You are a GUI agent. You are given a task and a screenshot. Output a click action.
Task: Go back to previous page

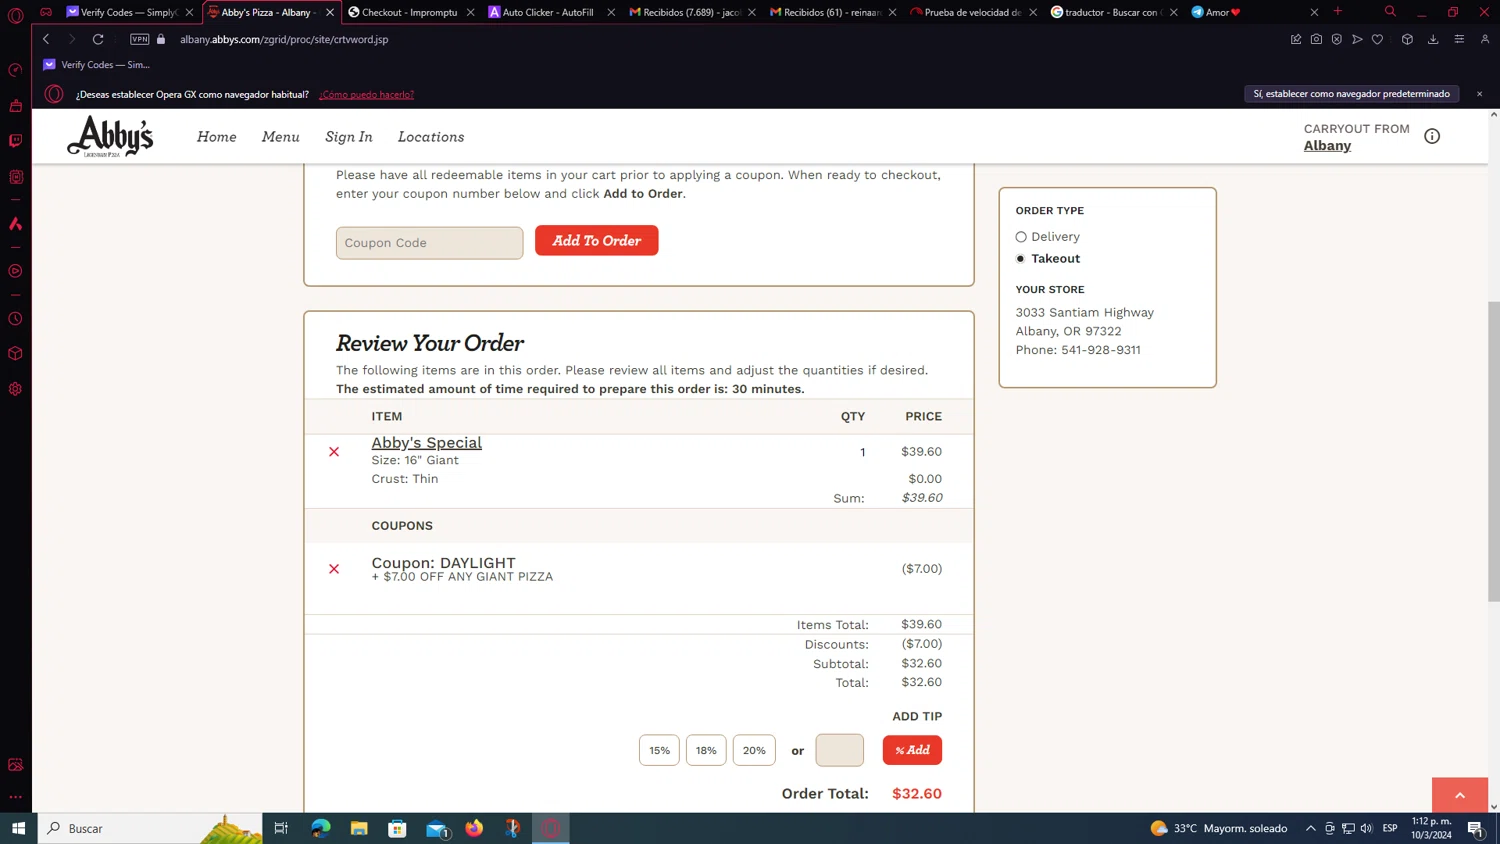tap(46, 39)
